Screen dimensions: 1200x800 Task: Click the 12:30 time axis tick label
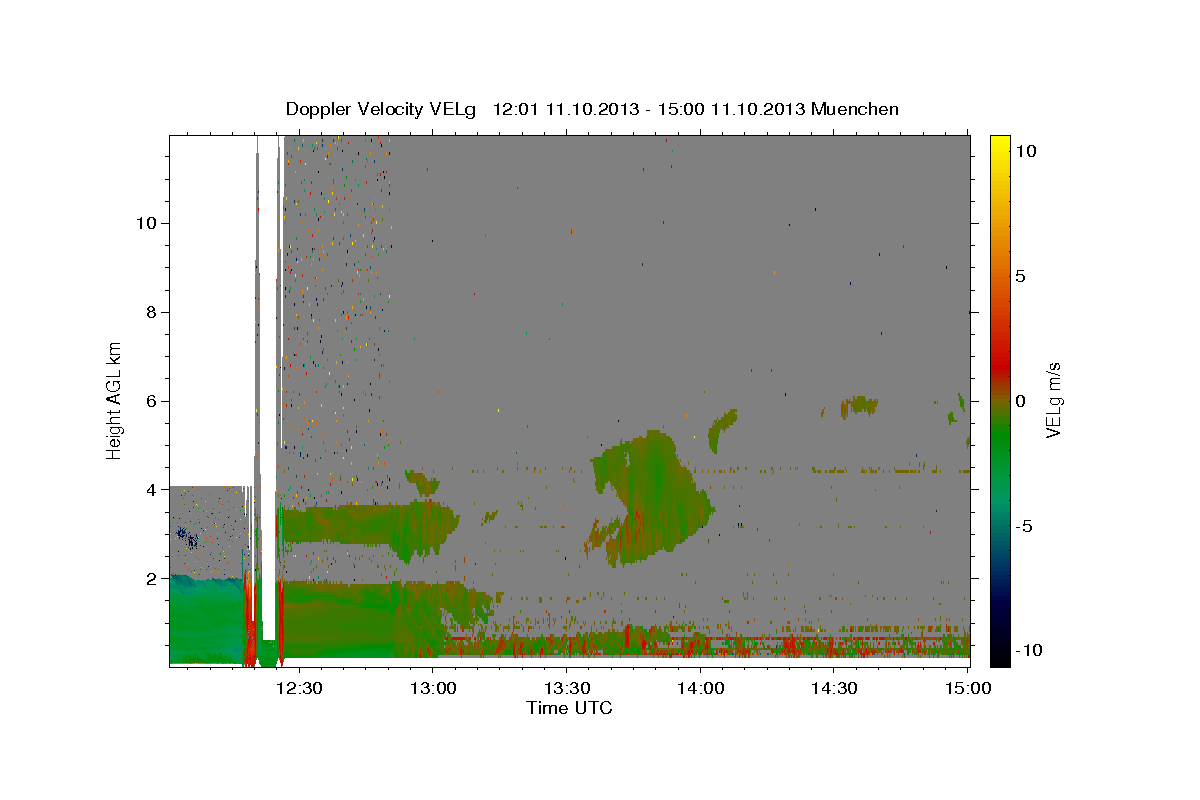(299, 689)
